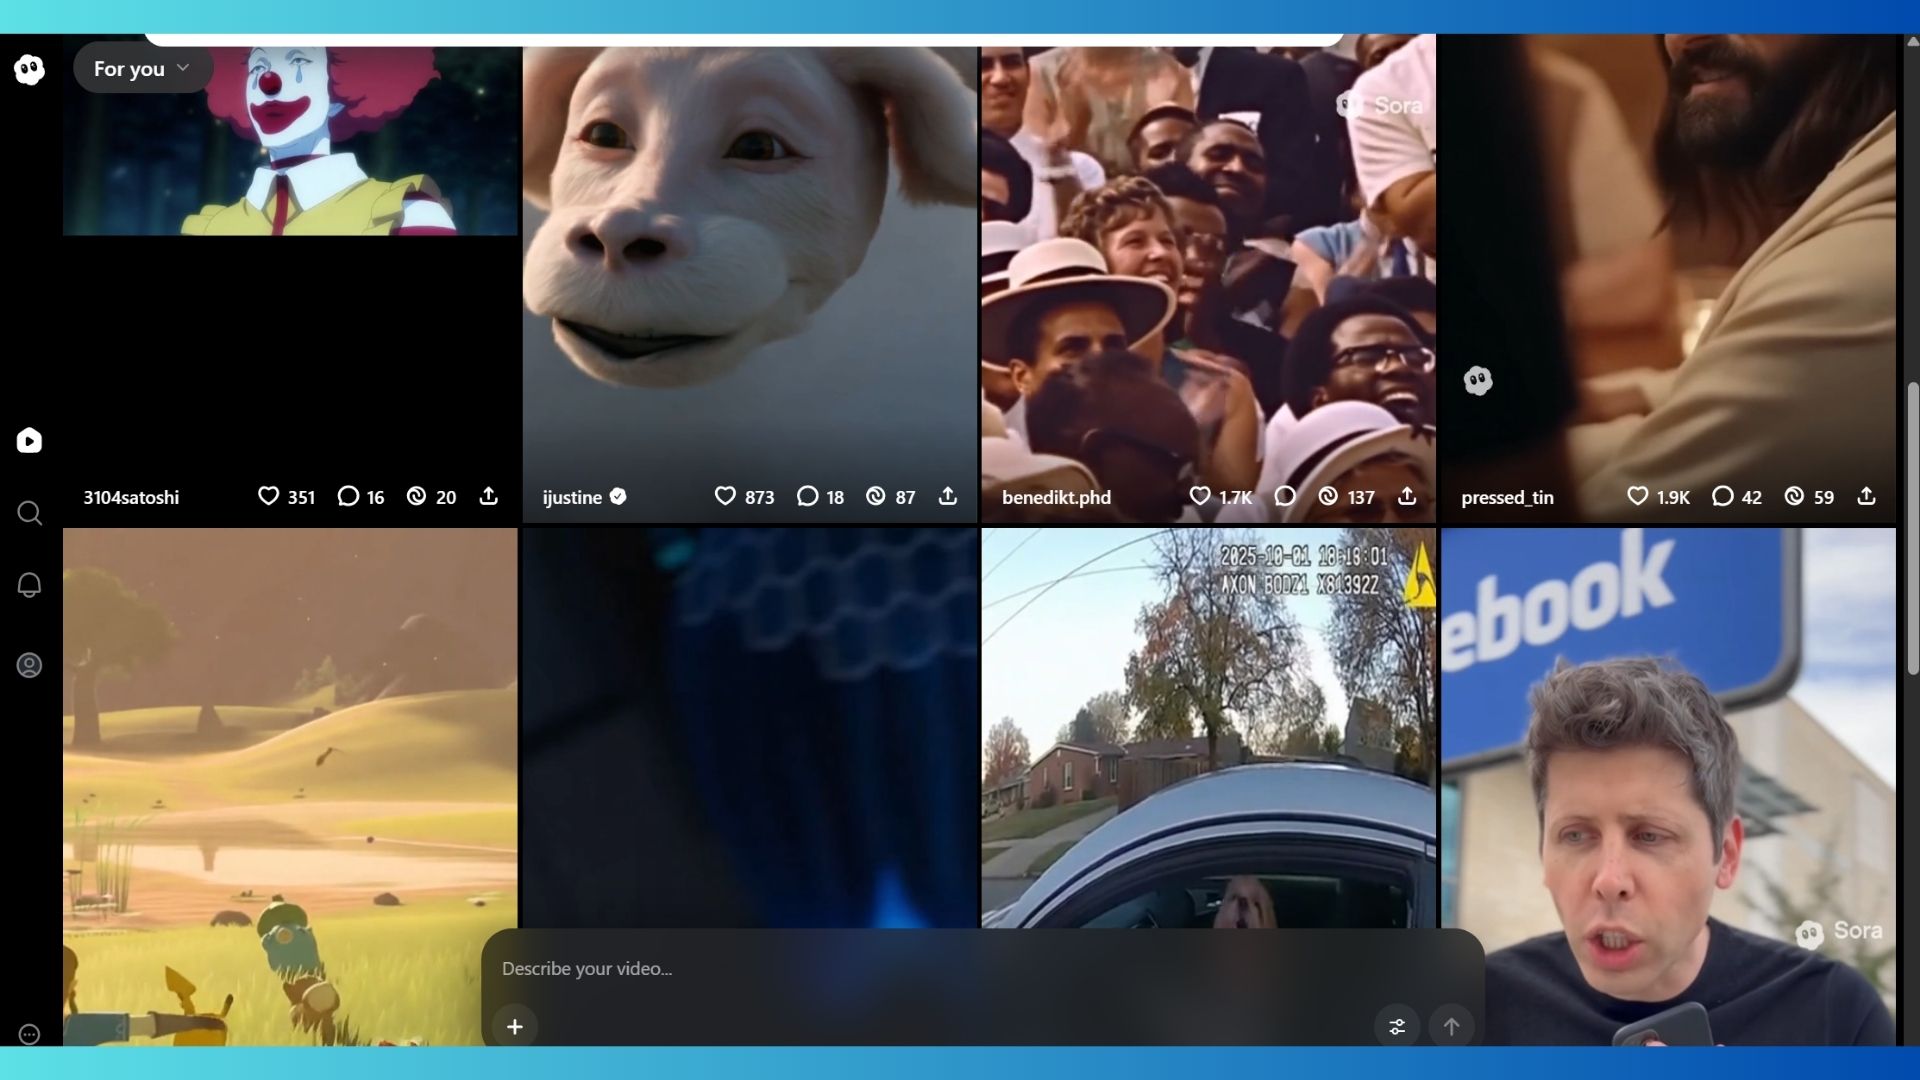
Task: Click the Describe your video input
Action: point(900,968)
